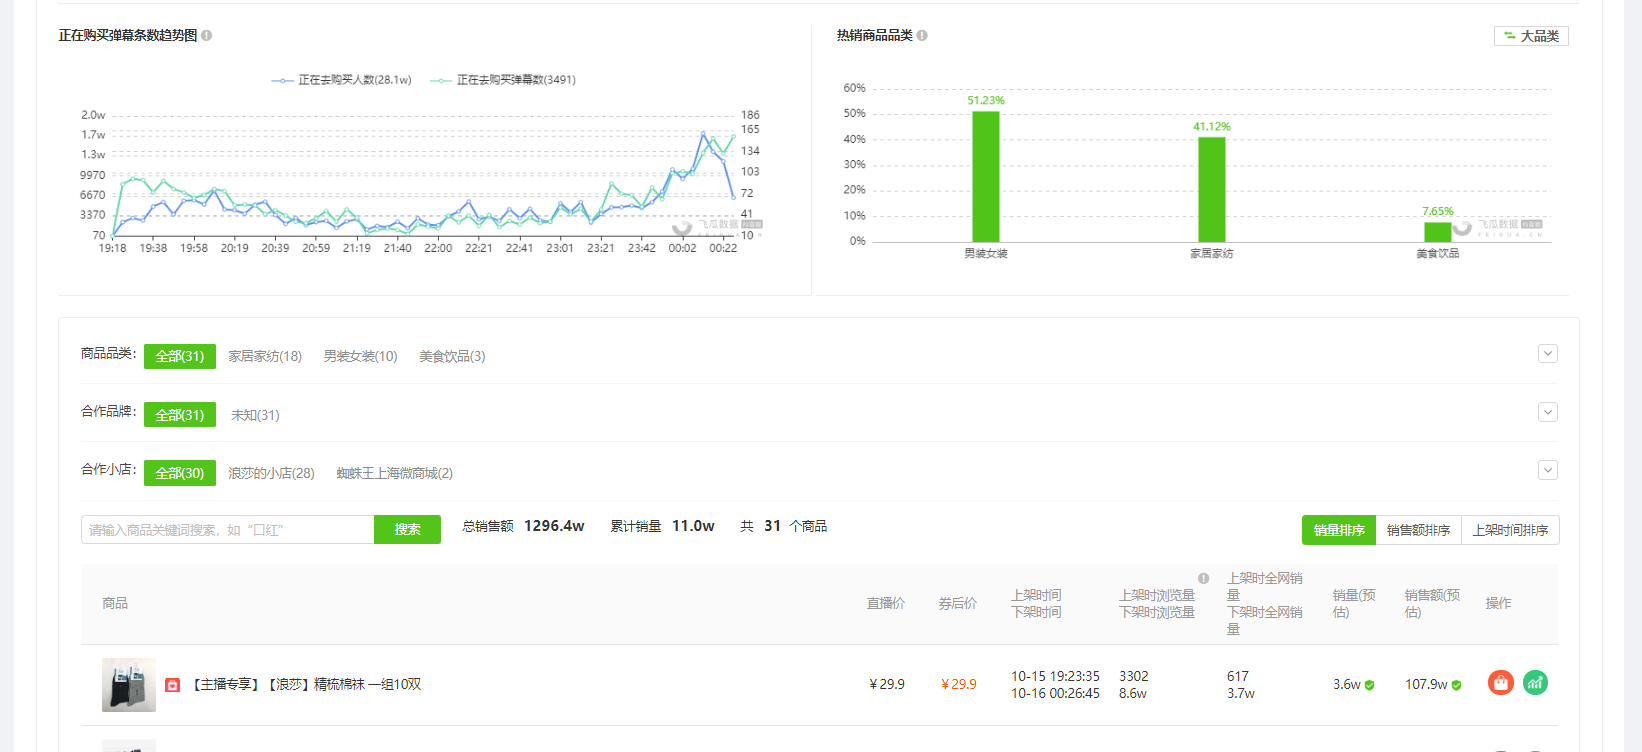The height and width of the screenshot is (752, 1642).
Task: Sort products by 上架时间排序
Action: 1510,530
